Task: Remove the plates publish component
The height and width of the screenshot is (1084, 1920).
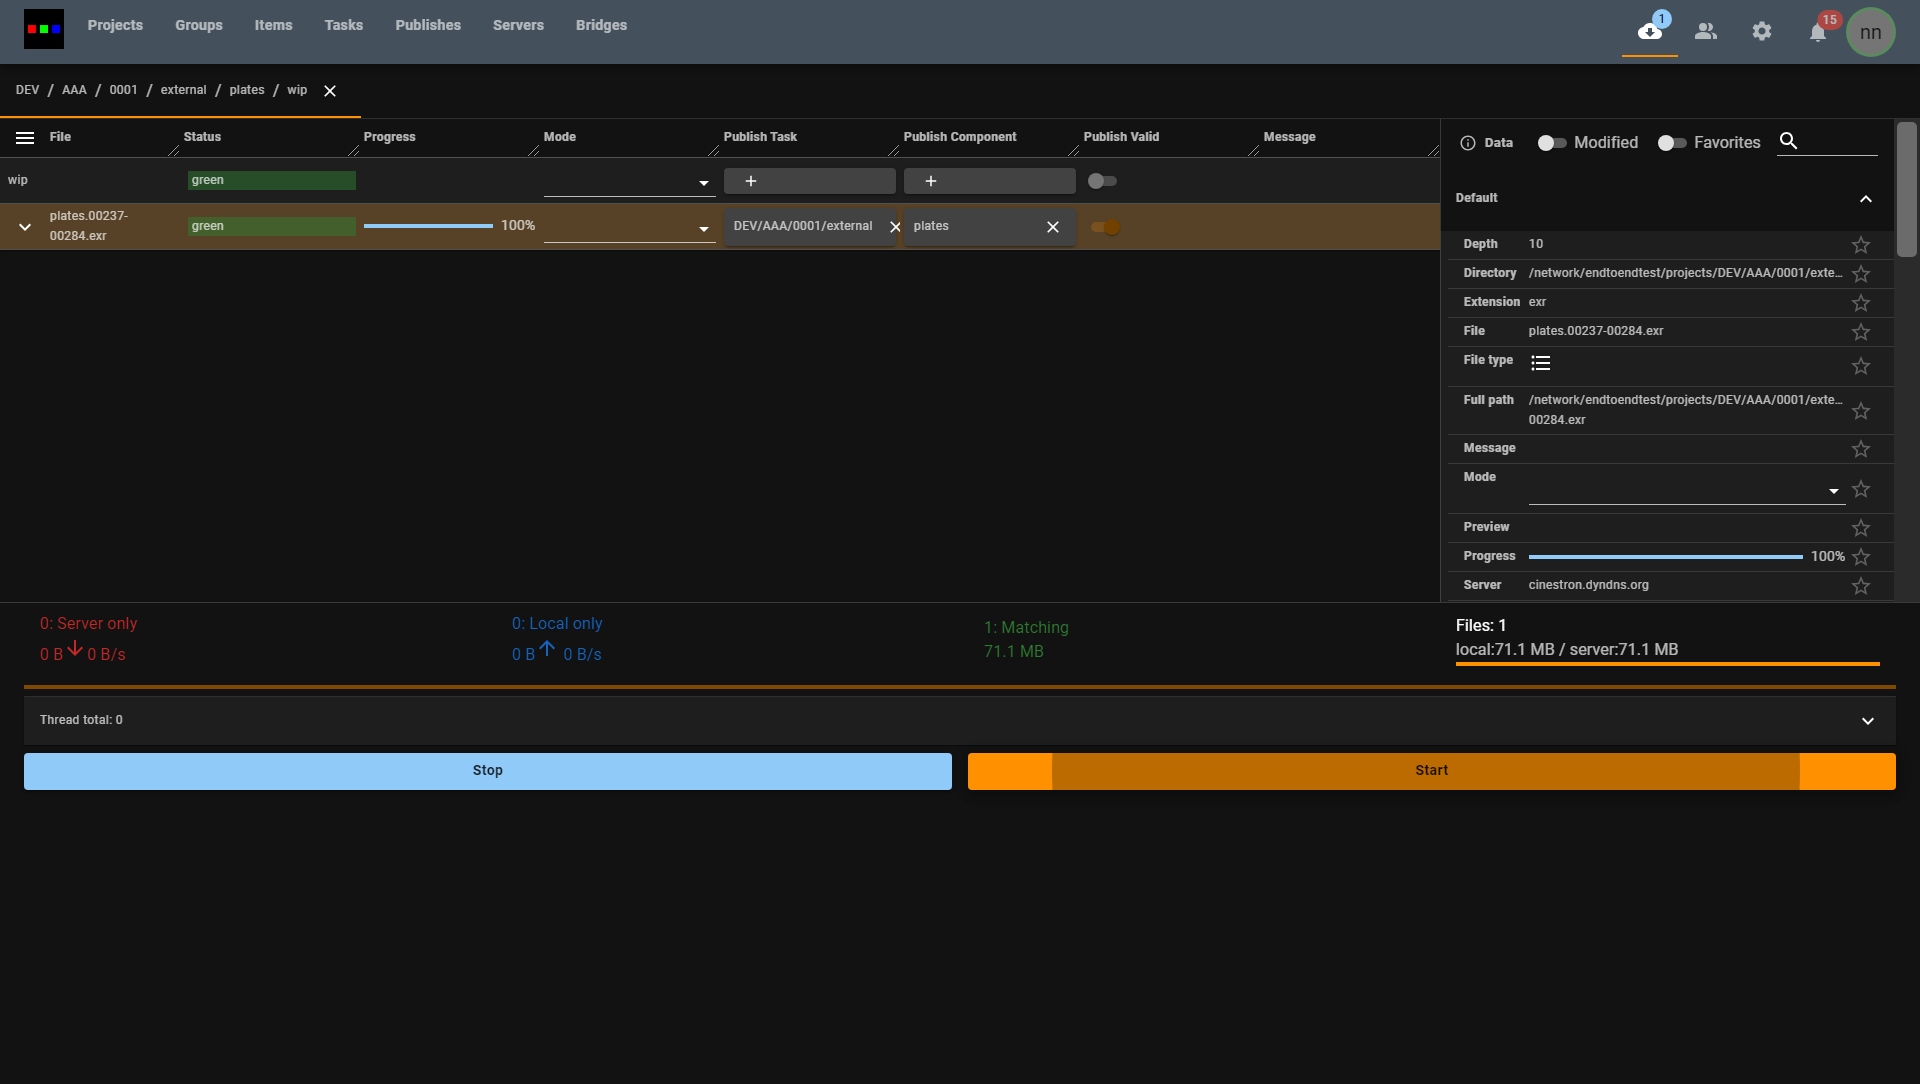Action: (x=1052, y=227)
